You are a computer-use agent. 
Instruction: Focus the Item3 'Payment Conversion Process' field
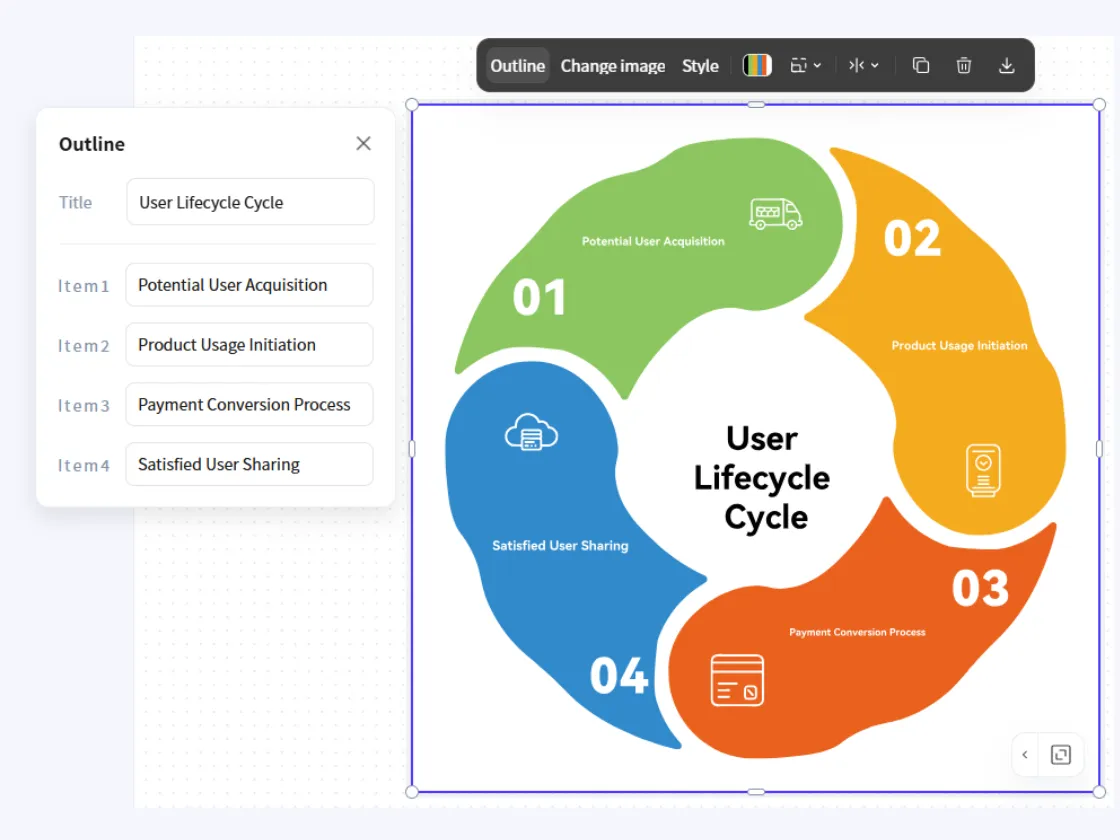tap(249, 405)
